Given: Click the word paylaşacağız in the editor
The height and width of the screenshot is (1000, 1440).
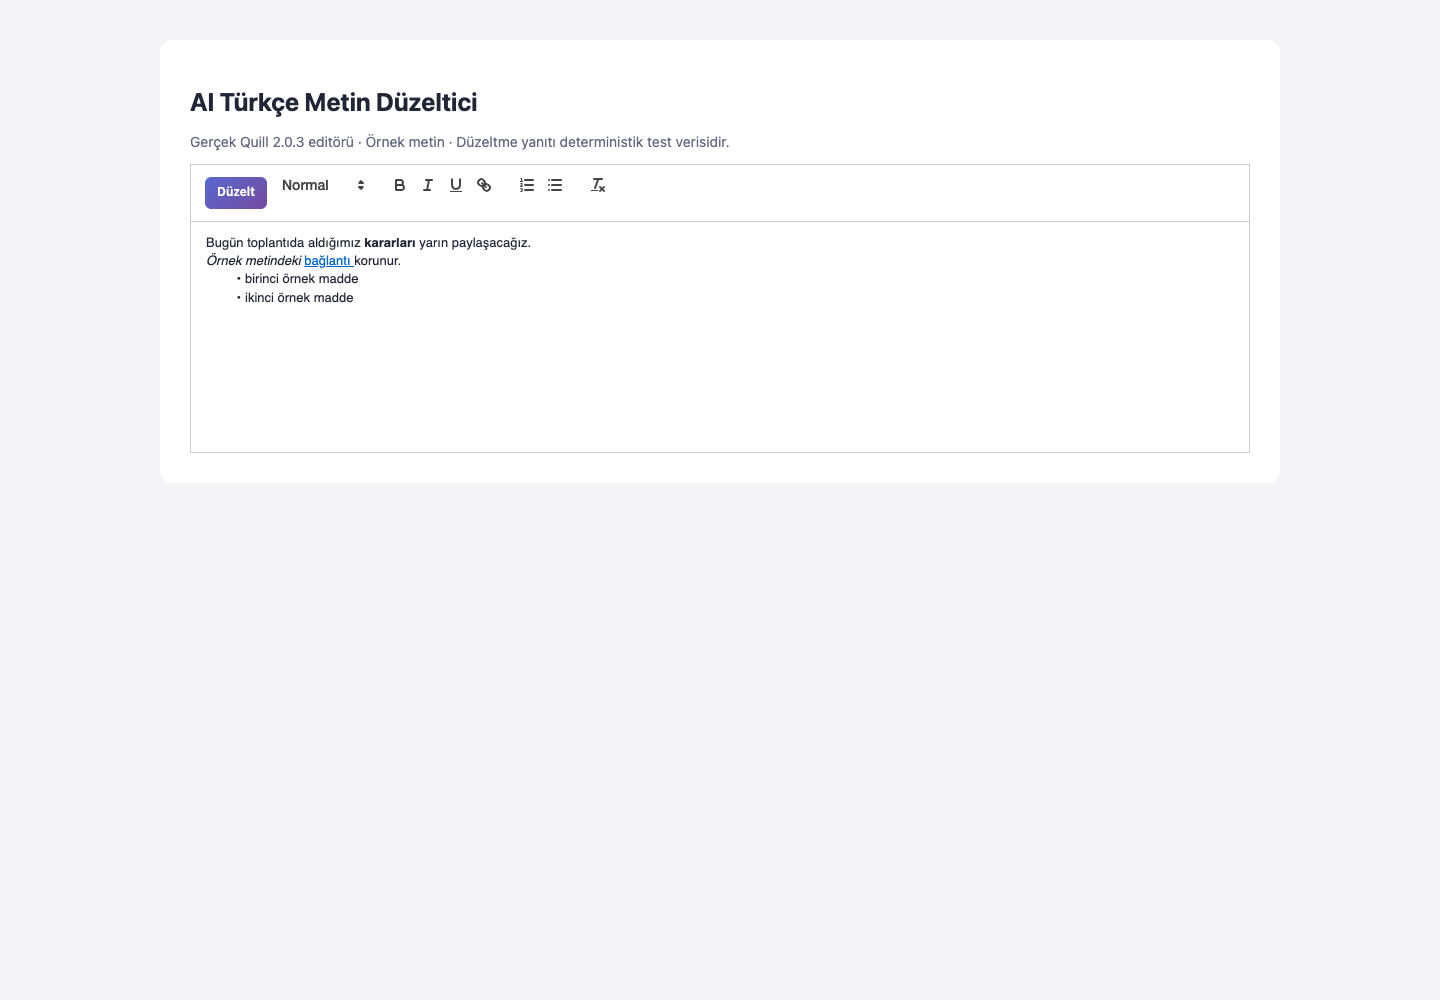Looking at the screenshot, I should (x=489, y=243).
